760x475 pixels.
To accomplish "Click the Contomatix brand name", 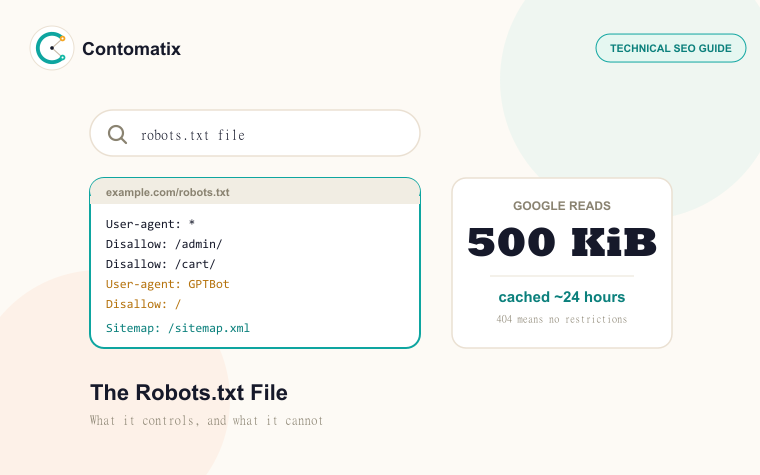I will [131, 49].
